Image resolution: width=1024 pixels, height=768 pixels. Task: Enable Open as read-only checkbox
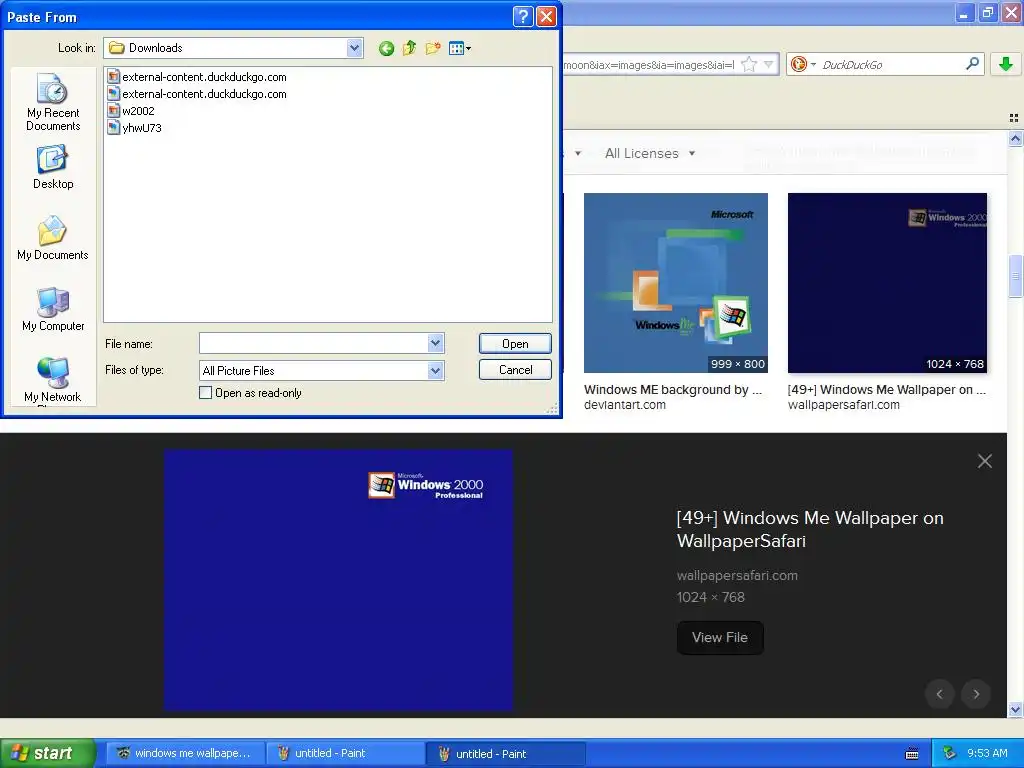206,392
